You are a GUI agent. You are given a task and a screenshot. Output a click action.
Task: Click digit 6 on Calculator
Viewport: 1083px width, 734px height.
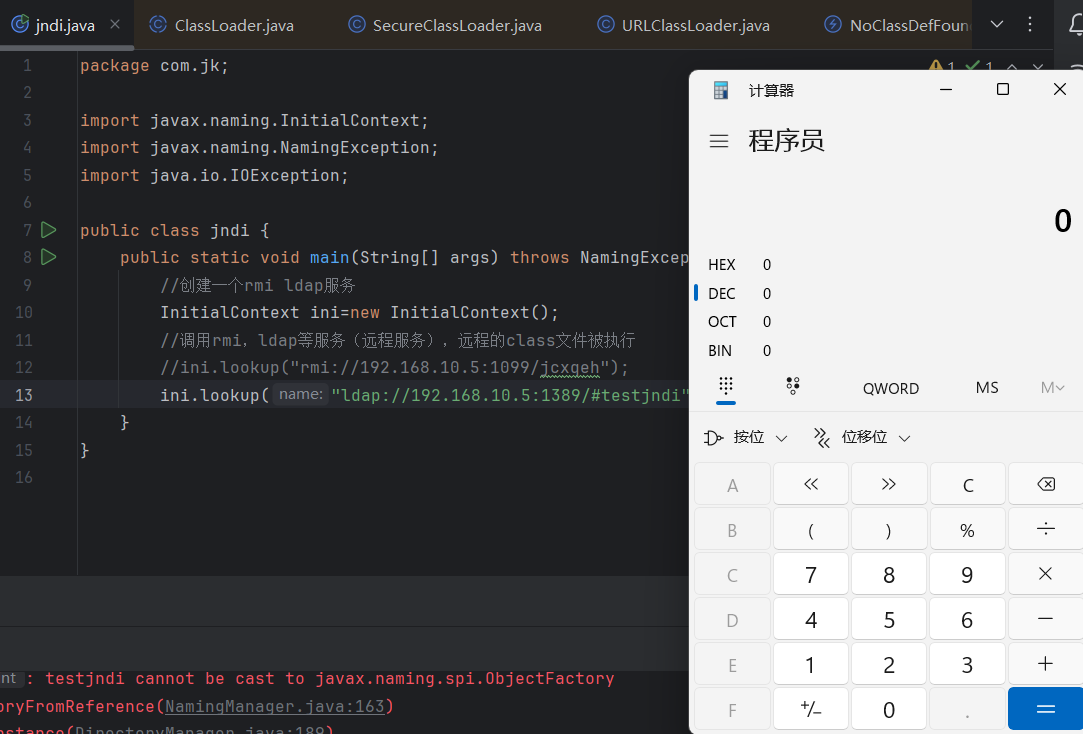coord(968,619)
